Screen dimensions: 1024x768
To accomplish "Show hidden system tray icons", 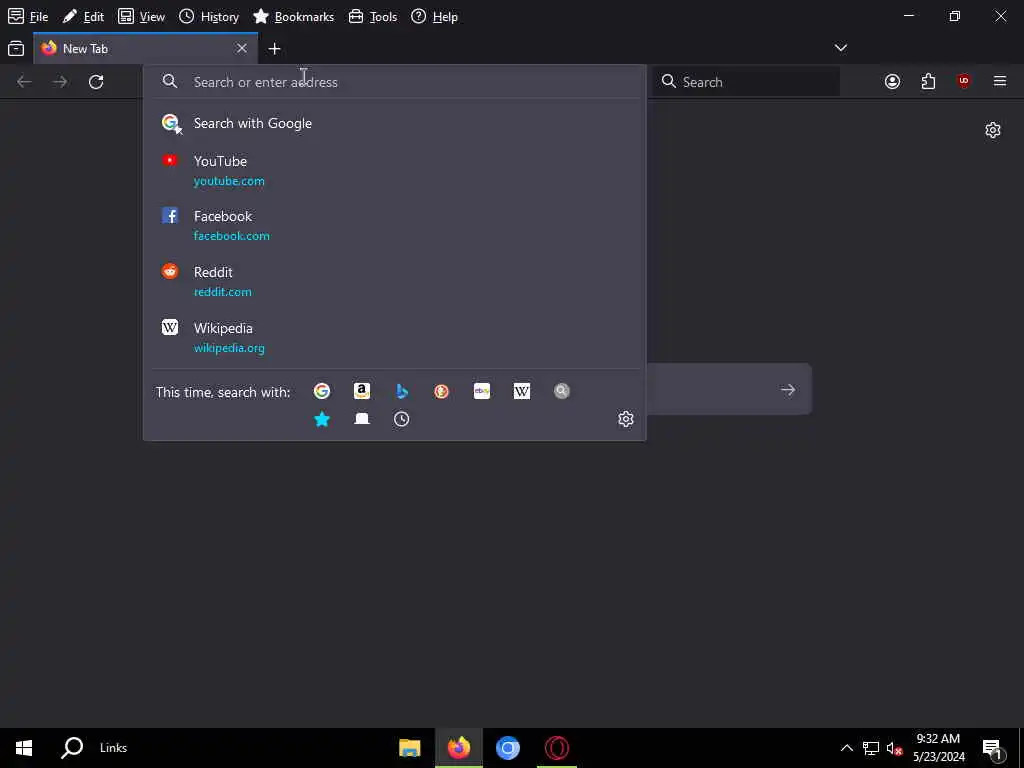I will pos(846,748).
